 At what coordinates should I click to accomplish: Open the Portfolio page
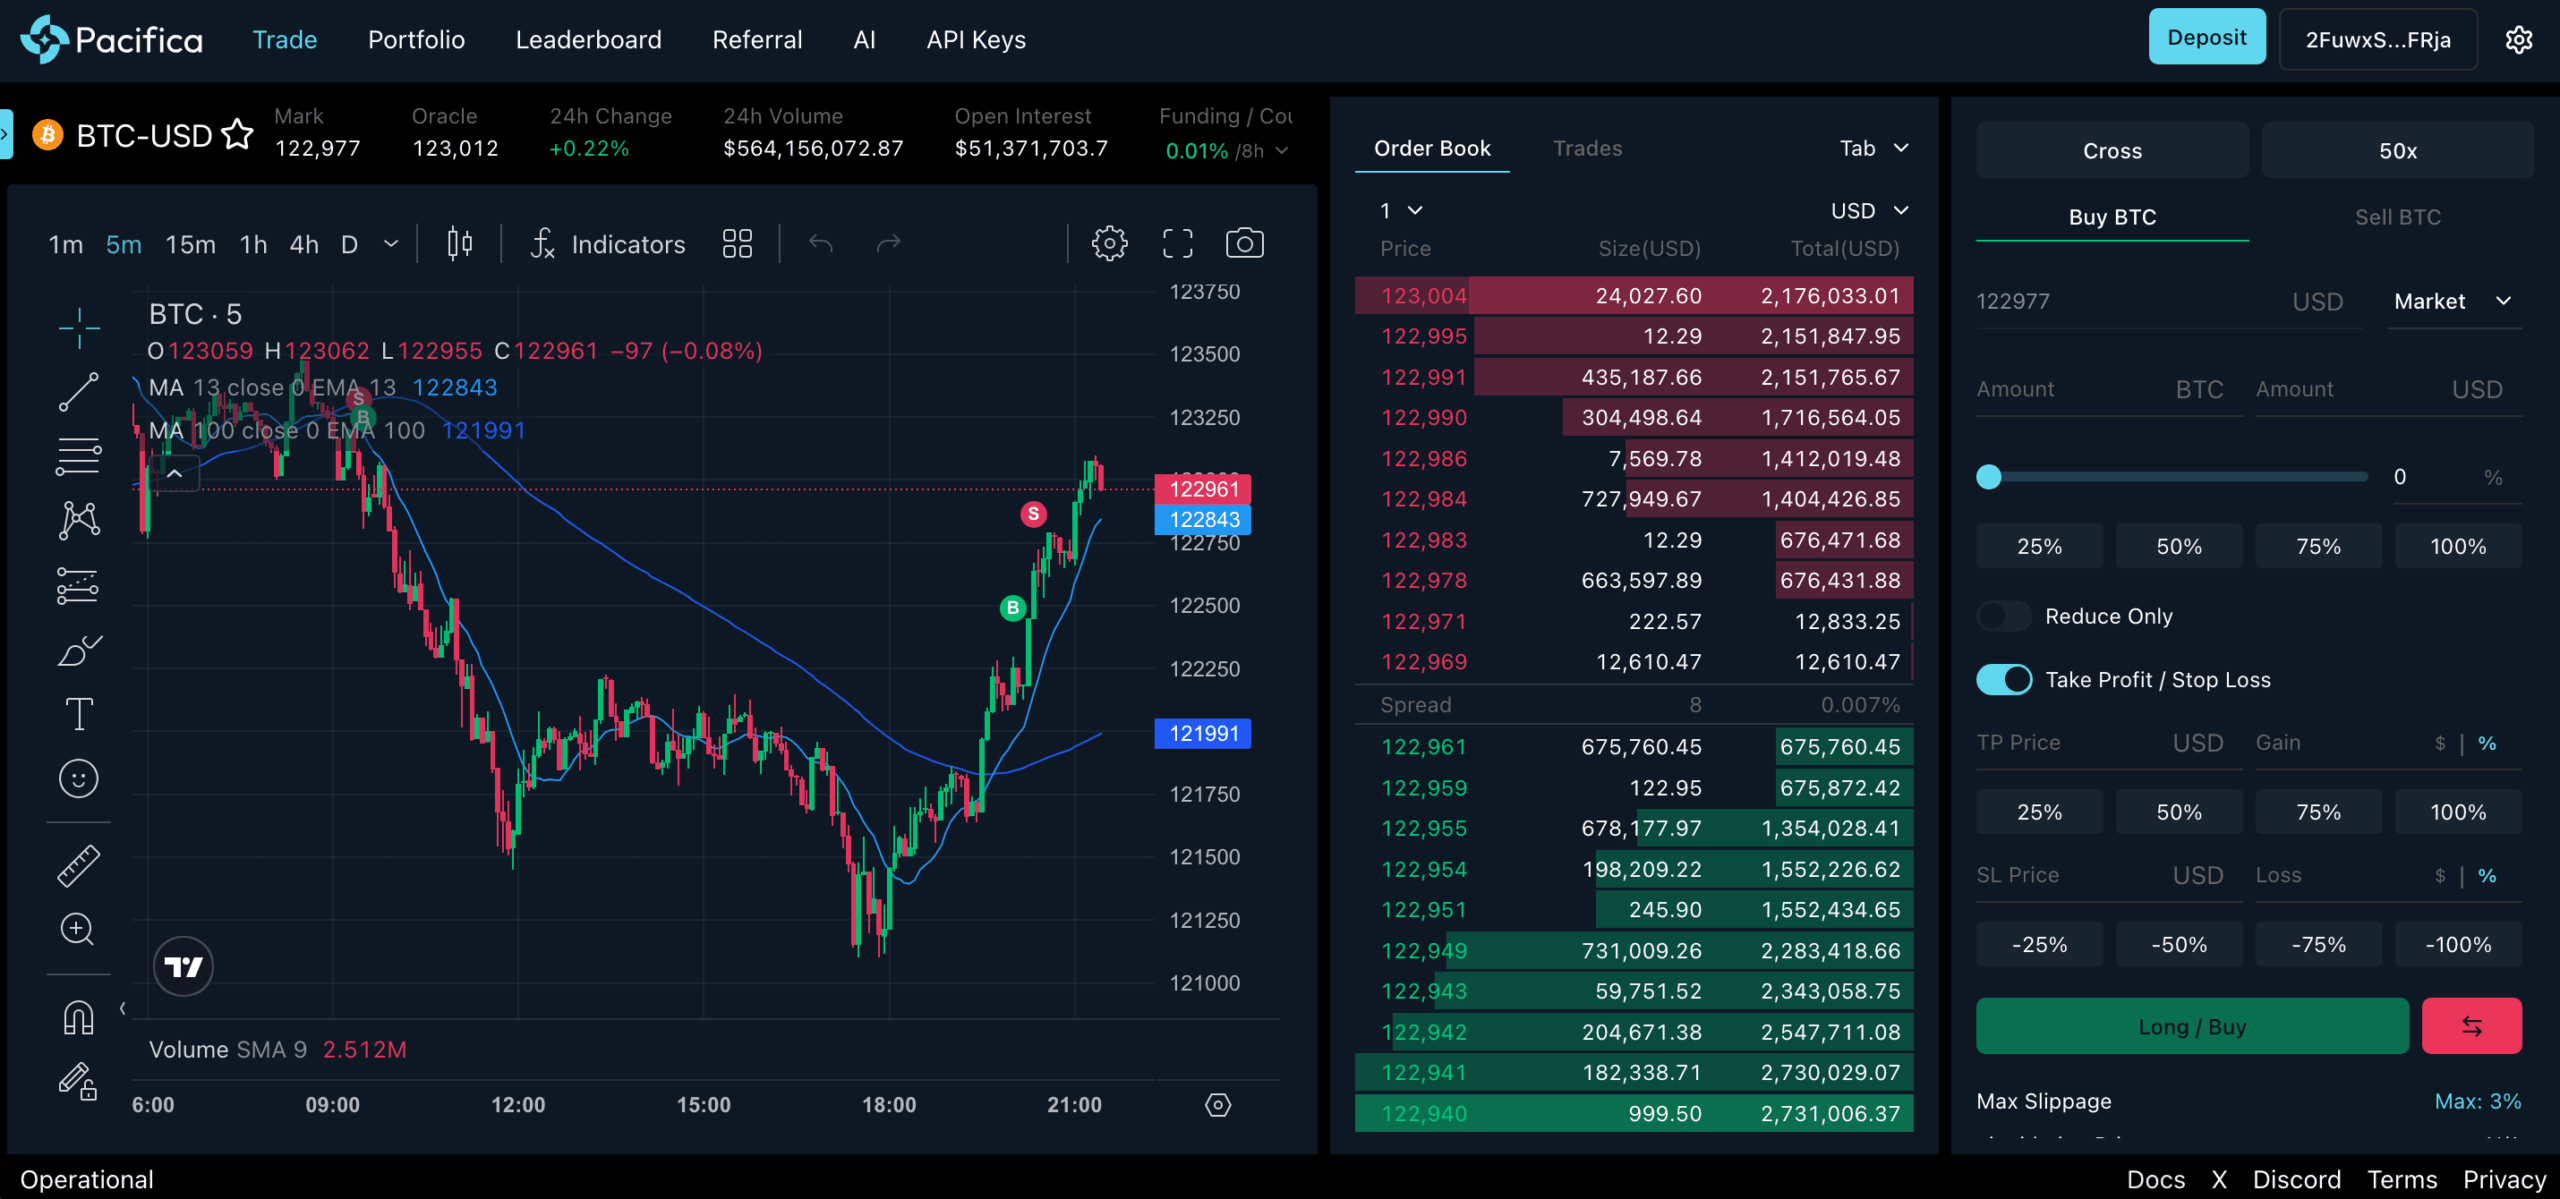click(416, 40)
